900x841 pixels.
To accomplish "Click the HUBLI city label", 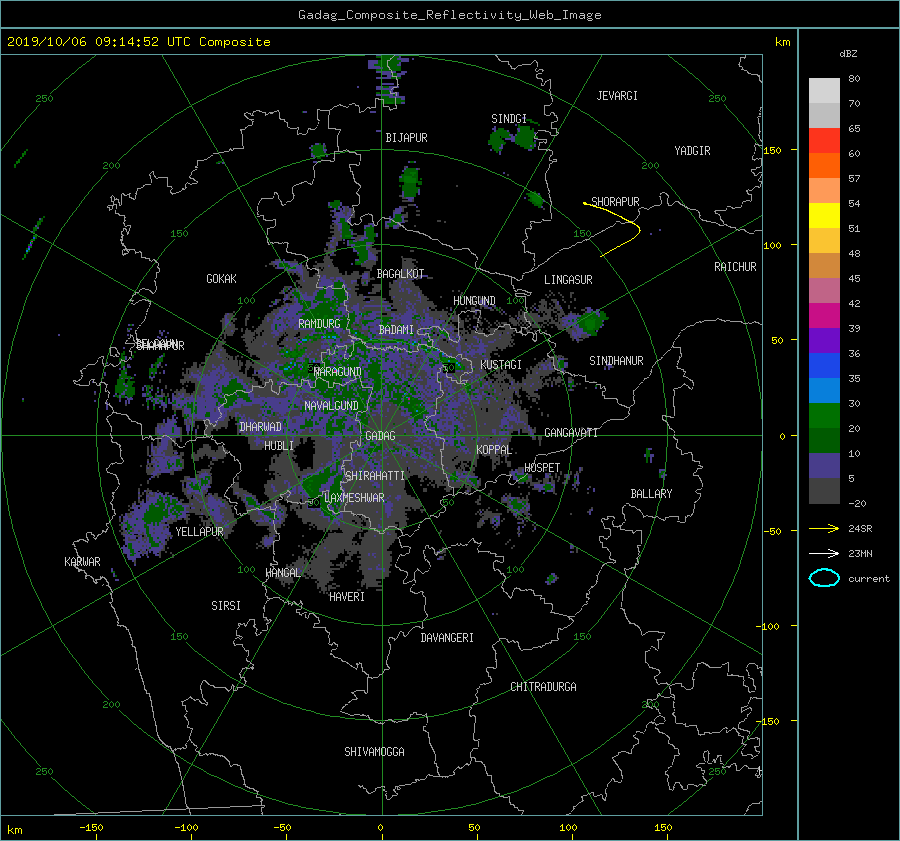I will tap(279, 445).
